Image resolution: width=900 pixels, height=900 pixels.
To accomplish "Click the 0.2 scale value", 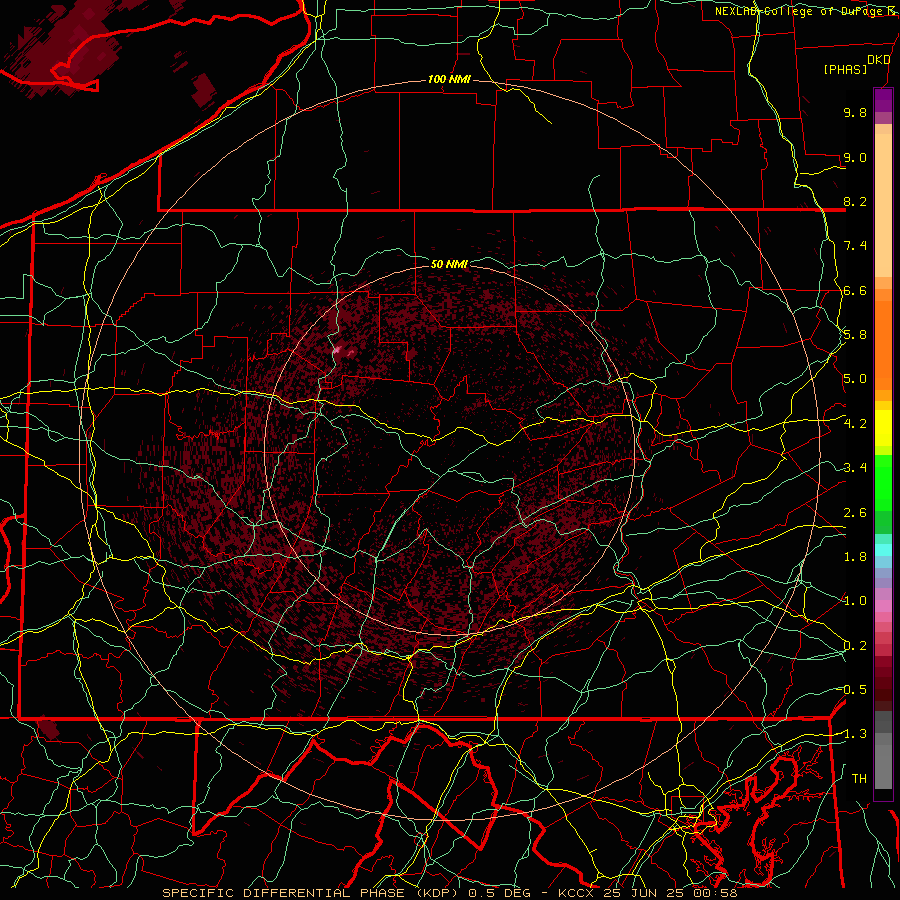I will (x=855, y=646).
